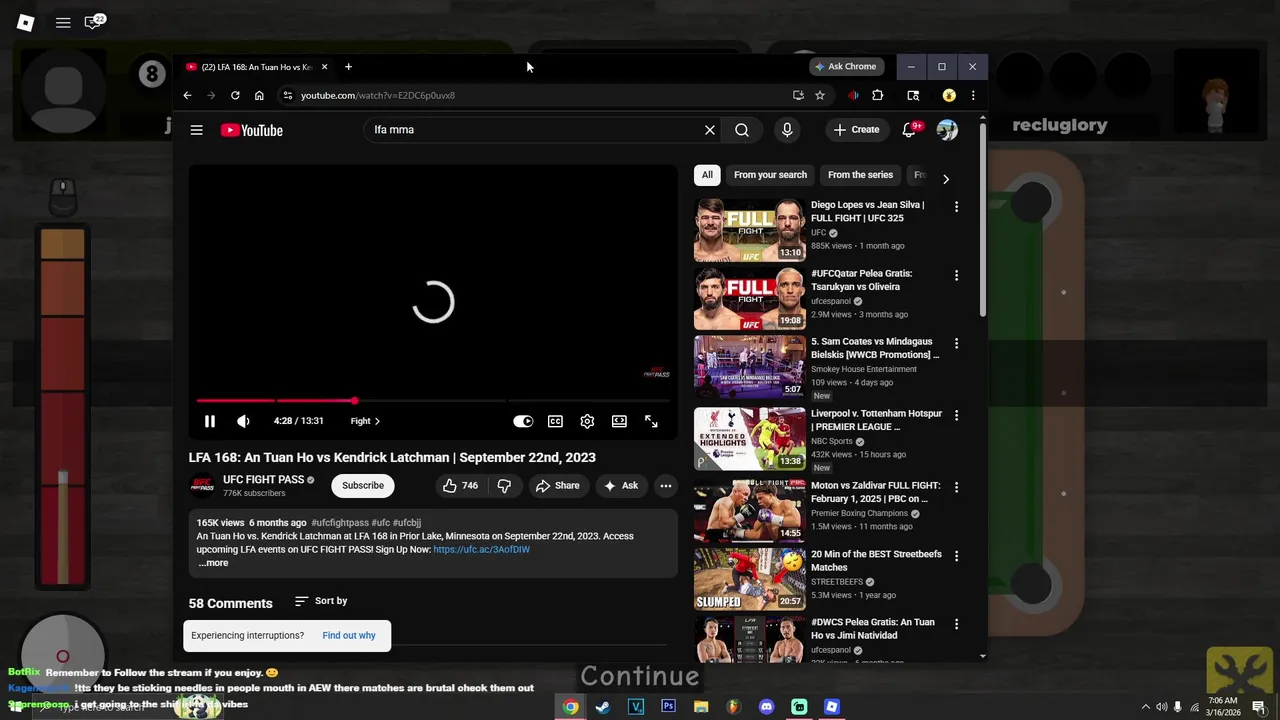1280x720 pixels.
Task: Dislike this video
Action: click(504, 485)
